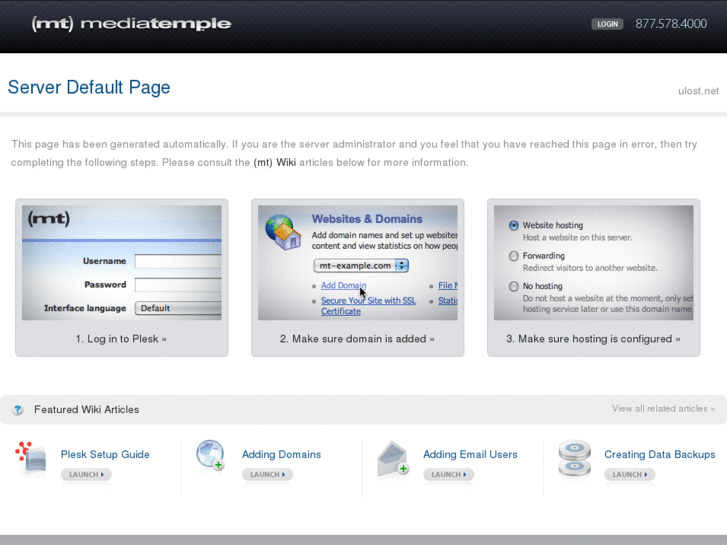
Task: Open the Creating Data Backups article link
Action: pyautogui.click(x=660, y=455)
